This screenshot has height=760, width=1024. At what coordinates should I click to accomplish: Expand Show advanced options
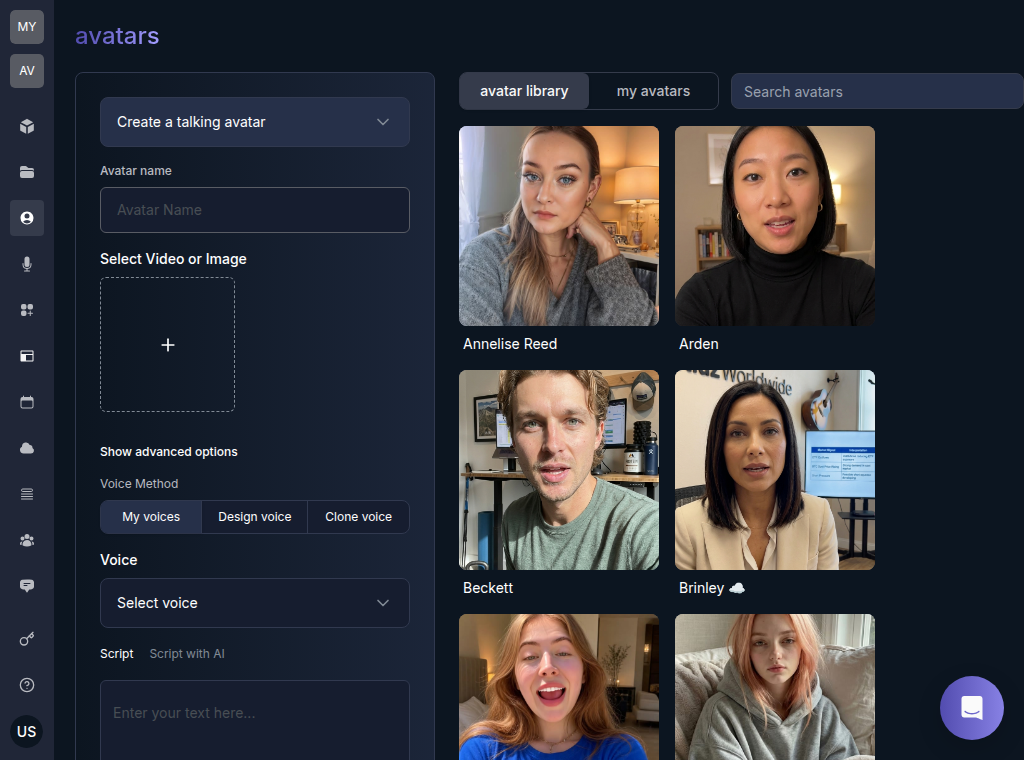tap(168, 452)
